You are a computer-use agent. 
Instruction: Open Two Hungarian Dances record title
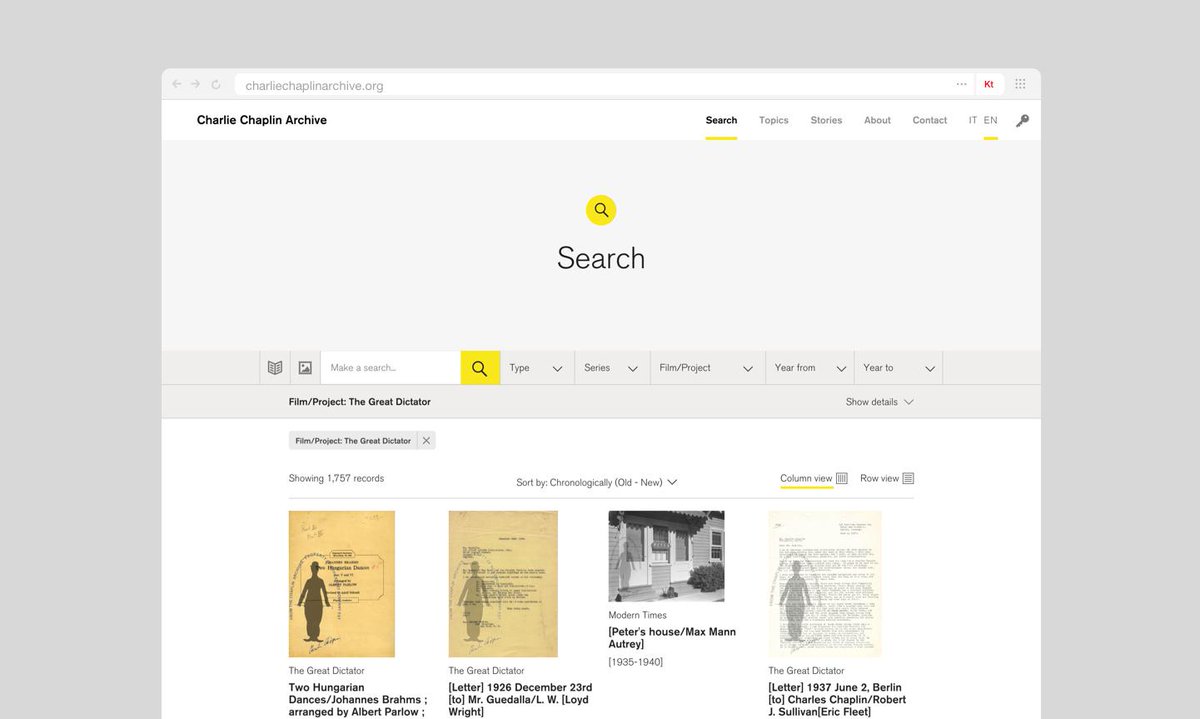[x=358, y=700]
